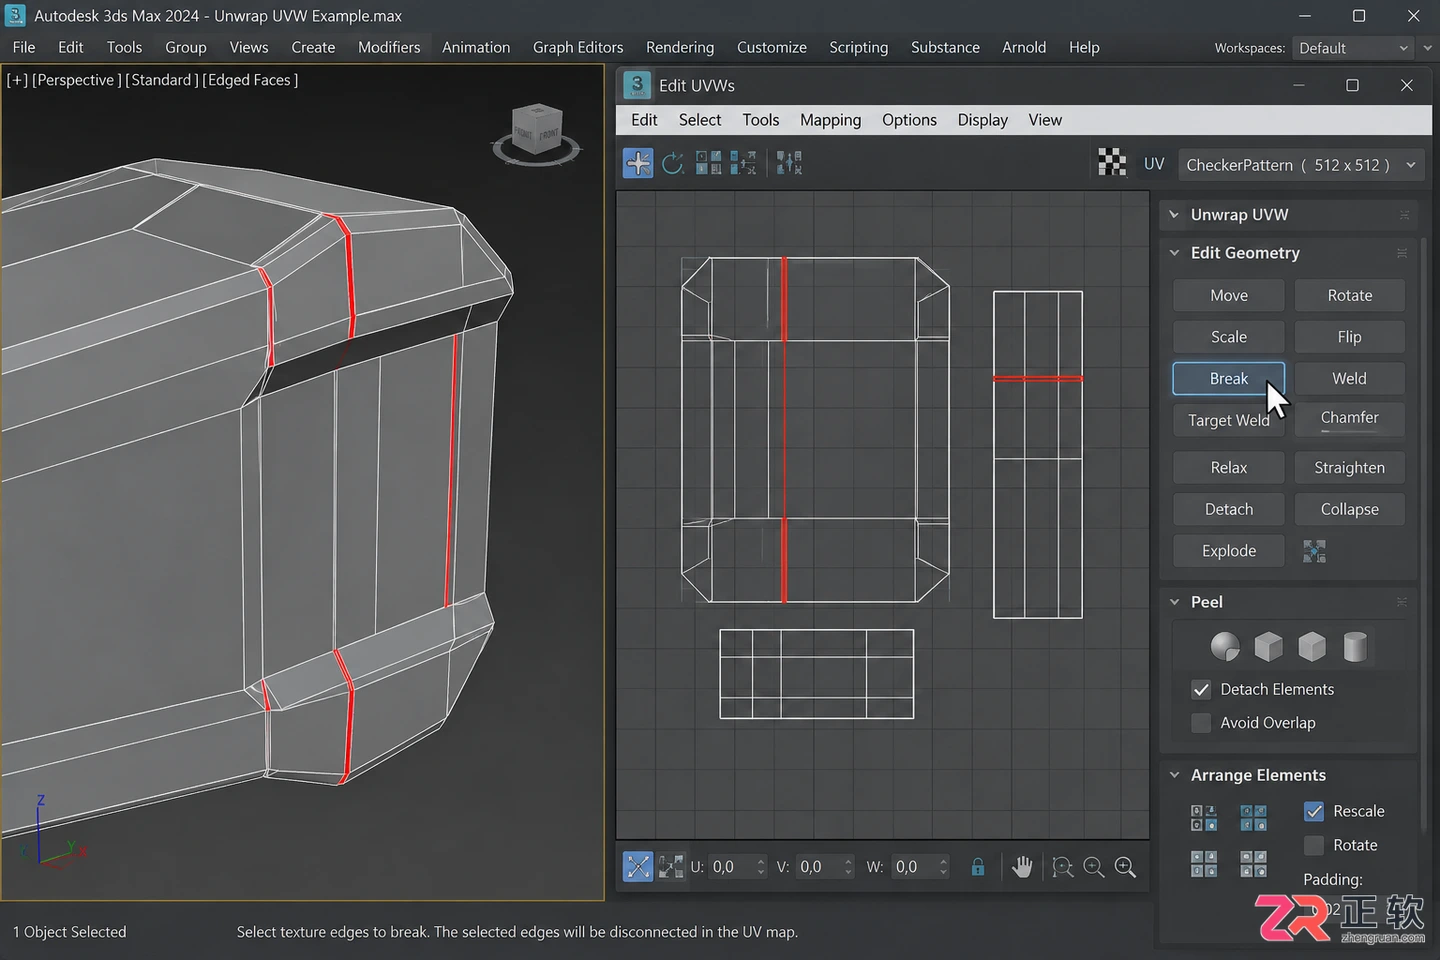The height and width of the screenshot is (960, 1440).
Task: Click the rightmost zoom magnifier icon
Action: point(1125,867)
